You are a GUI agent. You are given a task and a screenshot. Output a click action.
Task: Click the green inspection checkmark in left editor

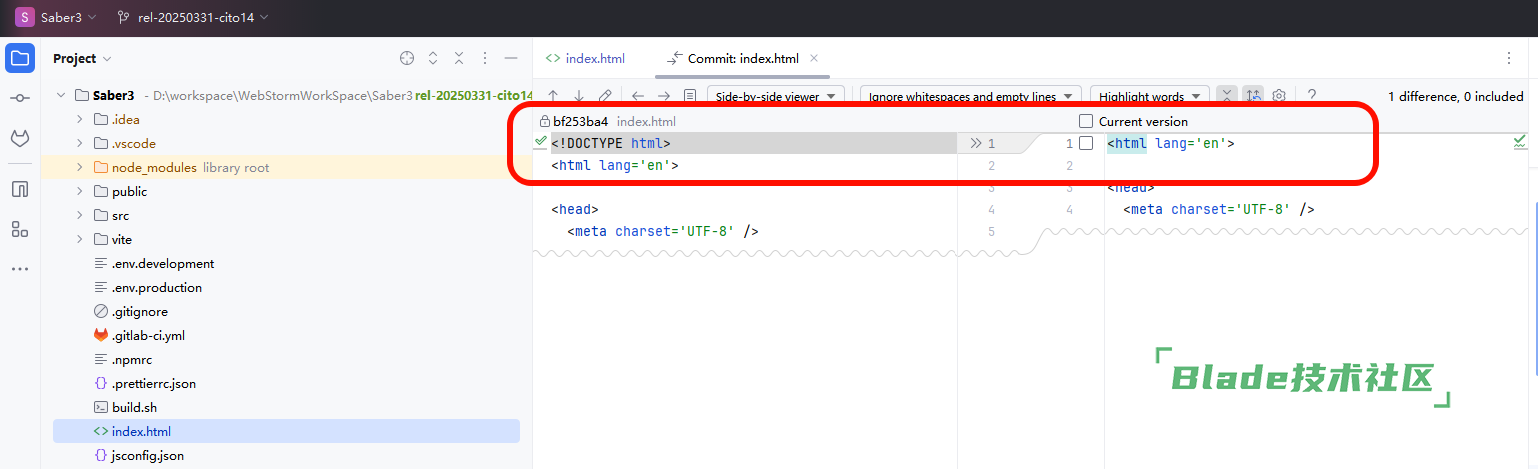(541, 143)
